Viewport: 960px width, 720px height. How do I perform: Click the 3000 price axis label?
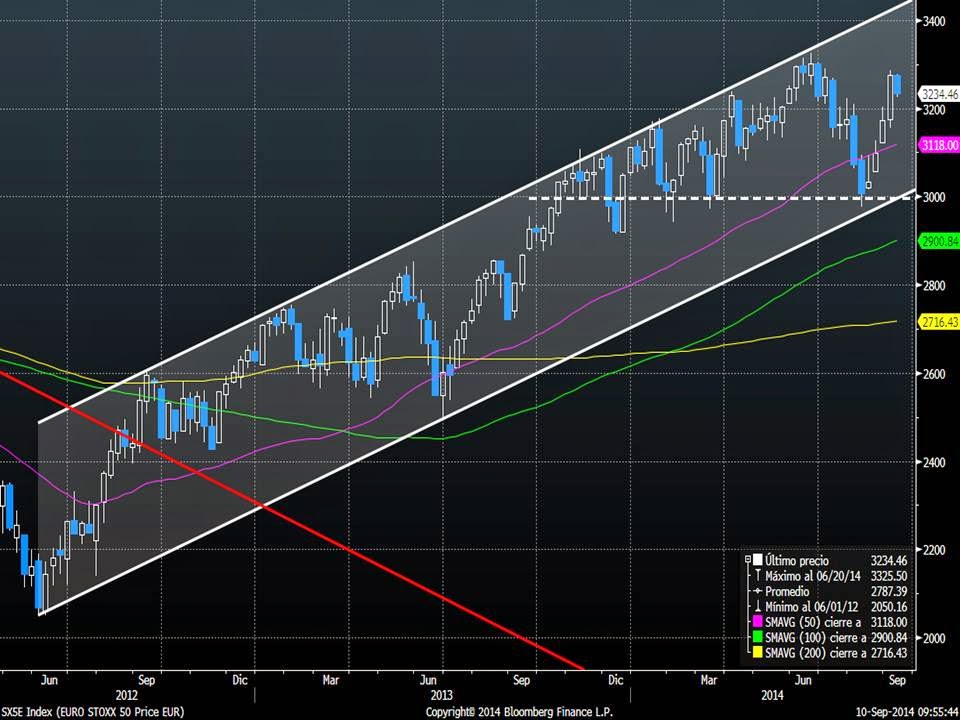933,197
